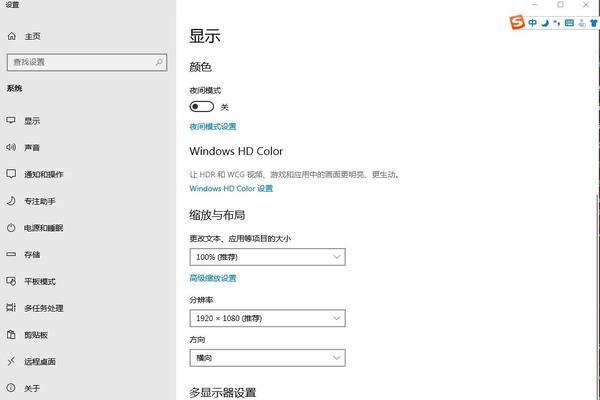
Task: Open skin shirt icon in Sogou toolbar
Action: [x=593, y=23]
